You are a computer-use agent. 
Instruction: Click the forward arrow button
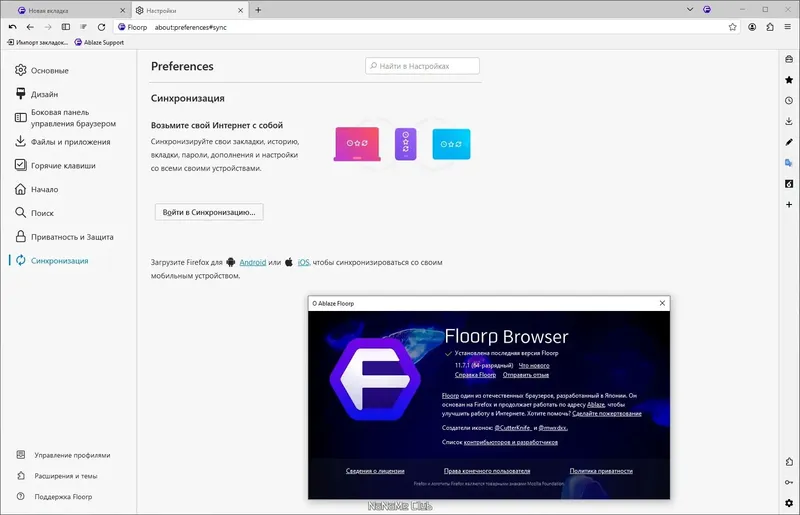[48, 27]
